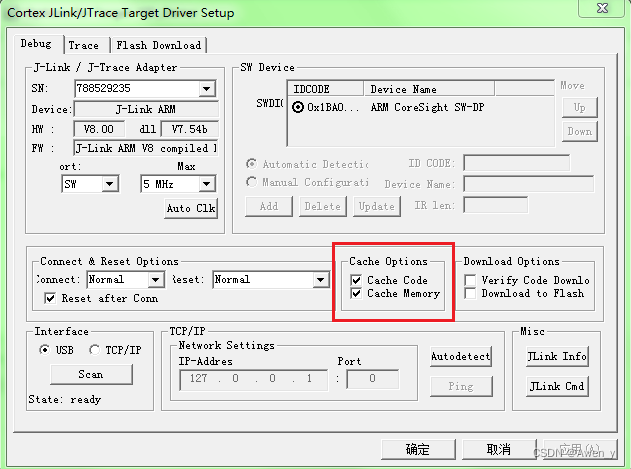Viewport: 631px width, 469px height.
Task: Open the SW port dropdown
Action: point(109,184)
